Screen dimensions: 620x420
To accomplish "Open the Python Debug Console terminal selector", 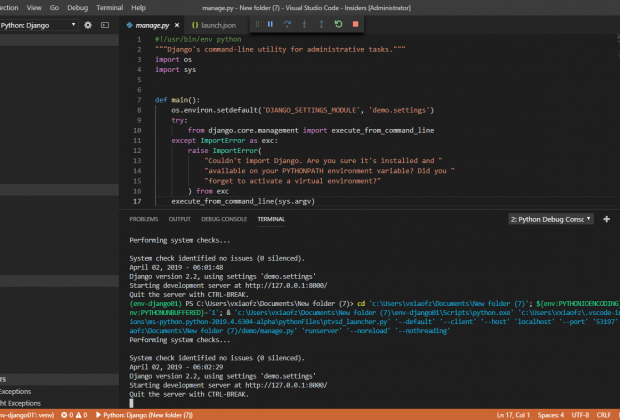I will pos(551,219).
